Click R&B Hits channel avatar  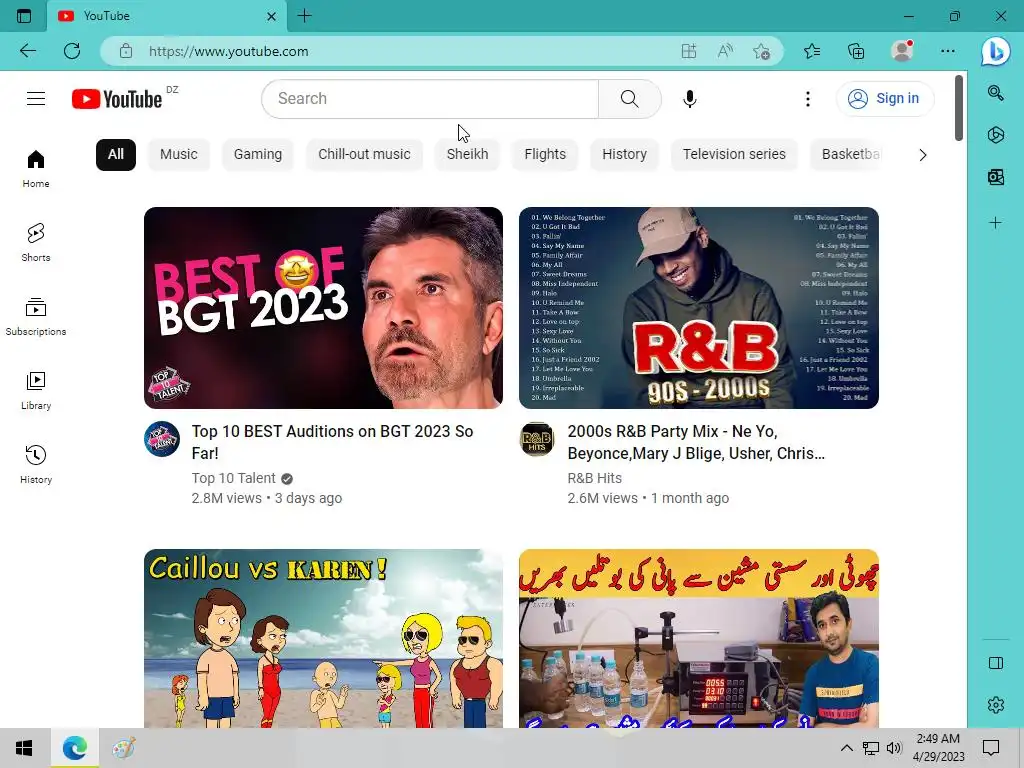pyautogui.click(x=537, y=439)
